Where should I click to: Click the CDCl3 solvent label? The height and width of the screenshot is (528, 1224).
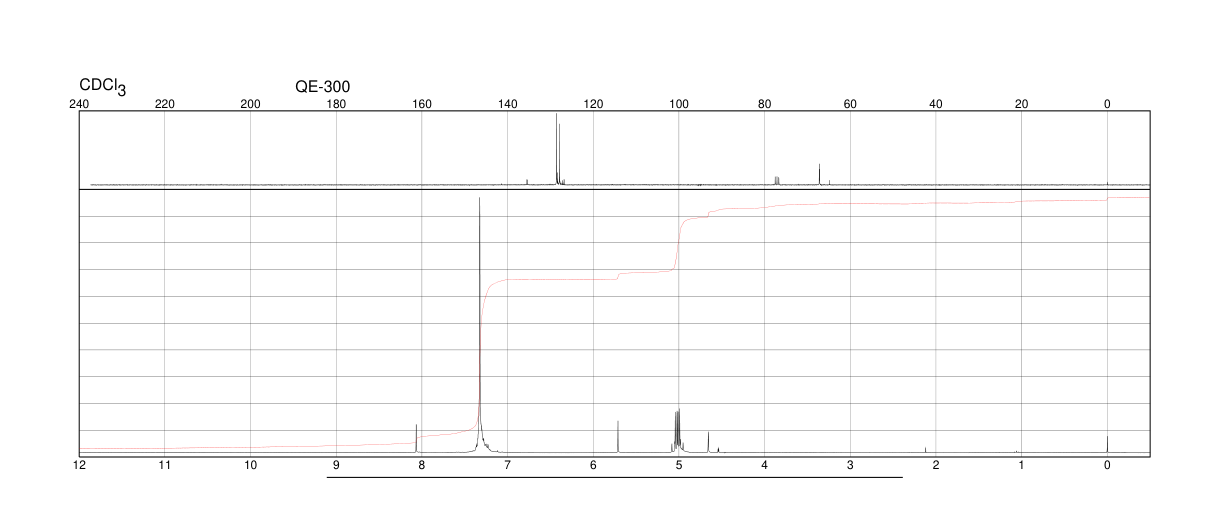click(103, 87)
